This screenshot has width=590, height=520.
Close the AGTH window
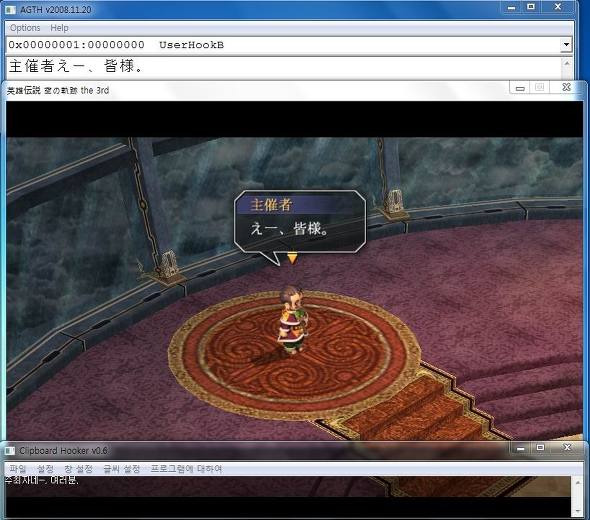point(558,7)
